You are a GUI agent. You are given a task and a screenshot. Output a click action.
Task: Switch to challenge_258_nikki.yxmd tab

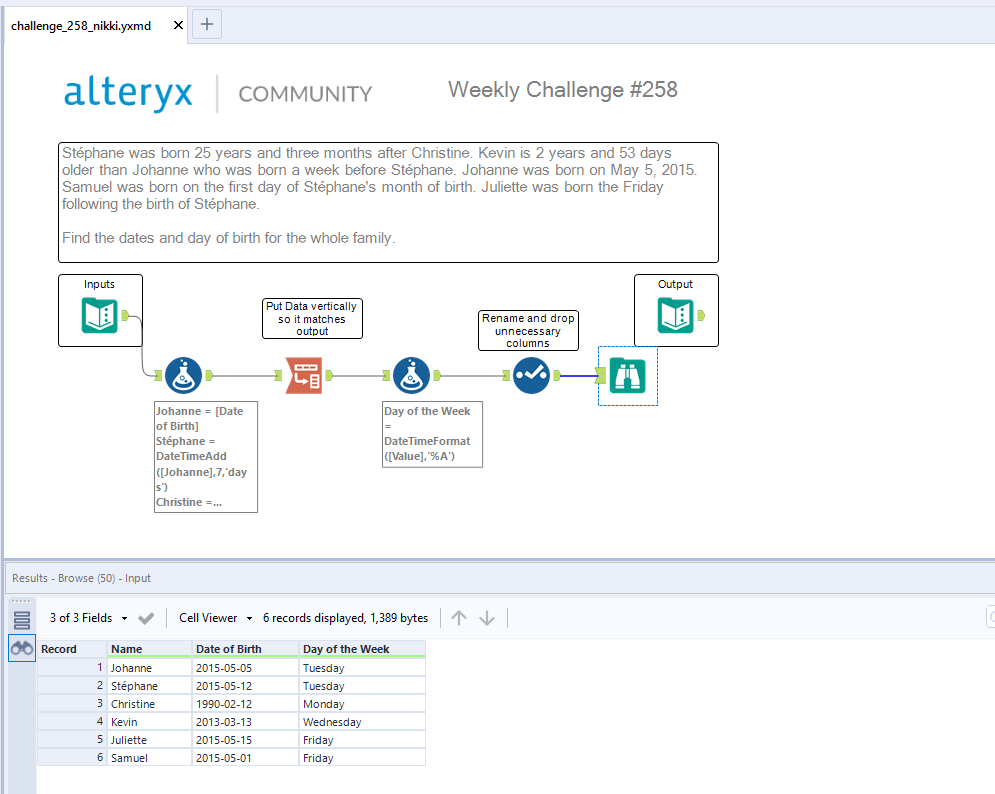[x=81, y=26]
